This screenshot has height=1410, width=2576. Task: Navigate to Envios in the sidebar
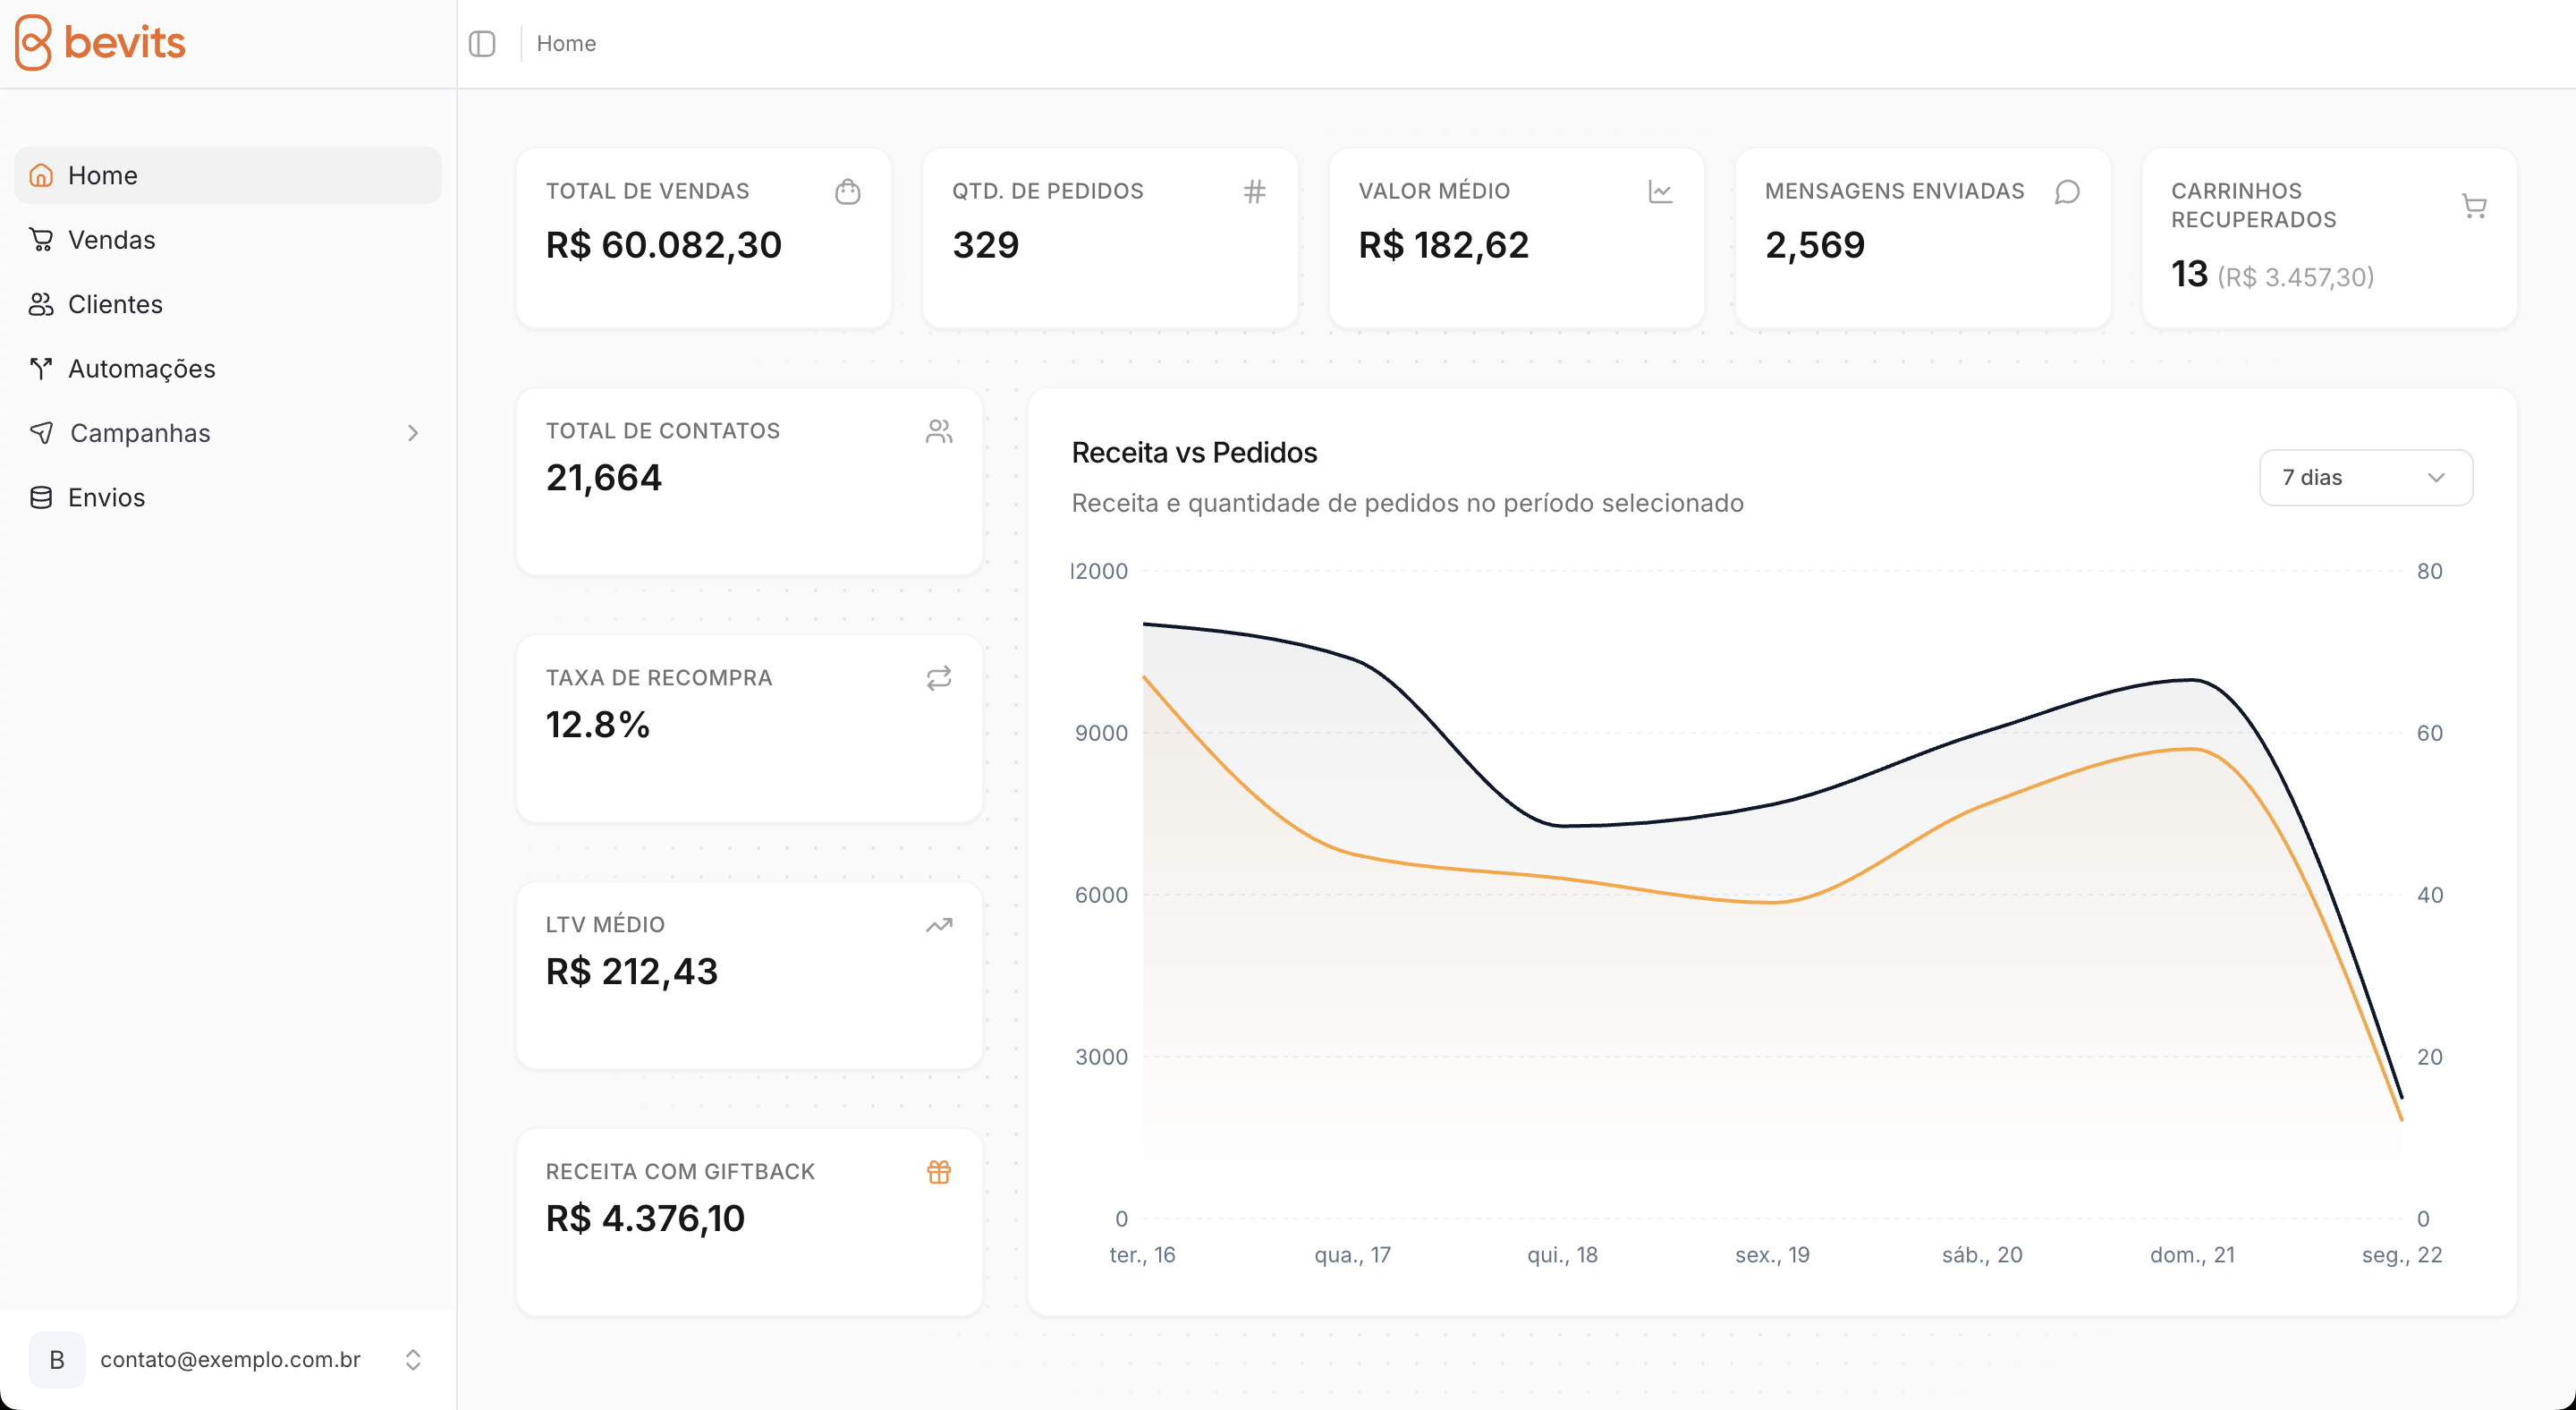pyautogui.click(x=106, y=497)
